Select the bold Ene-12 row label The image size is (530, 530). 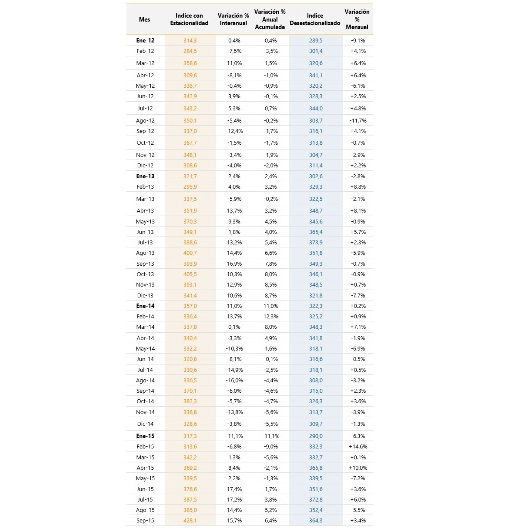pos(145,41)
